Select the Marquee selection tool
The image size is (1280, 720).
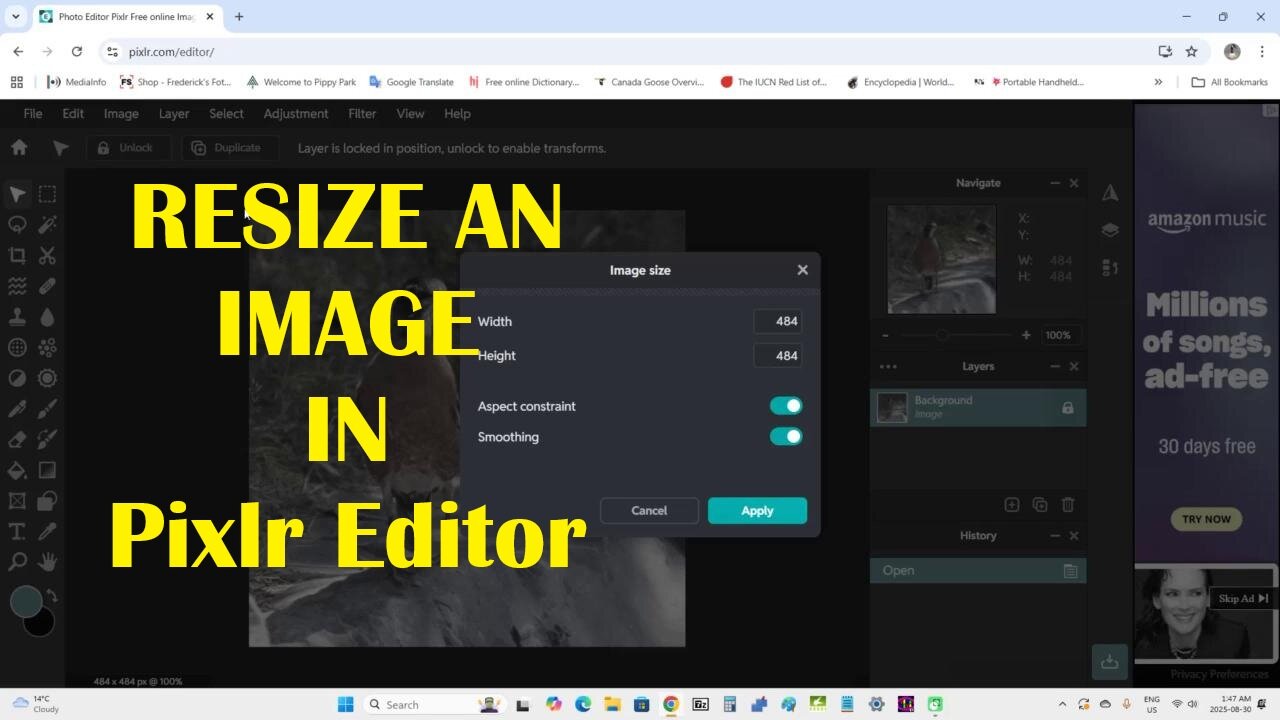pos(47,194)
